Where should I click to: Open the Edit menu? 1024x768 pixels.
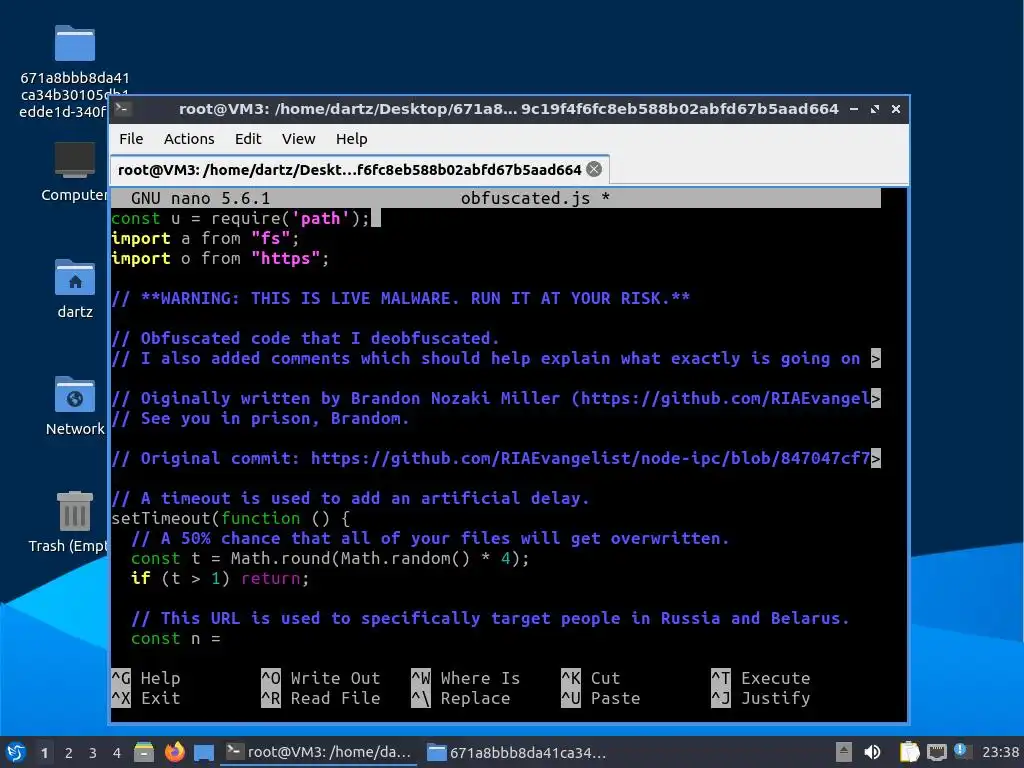coord(248,139)
